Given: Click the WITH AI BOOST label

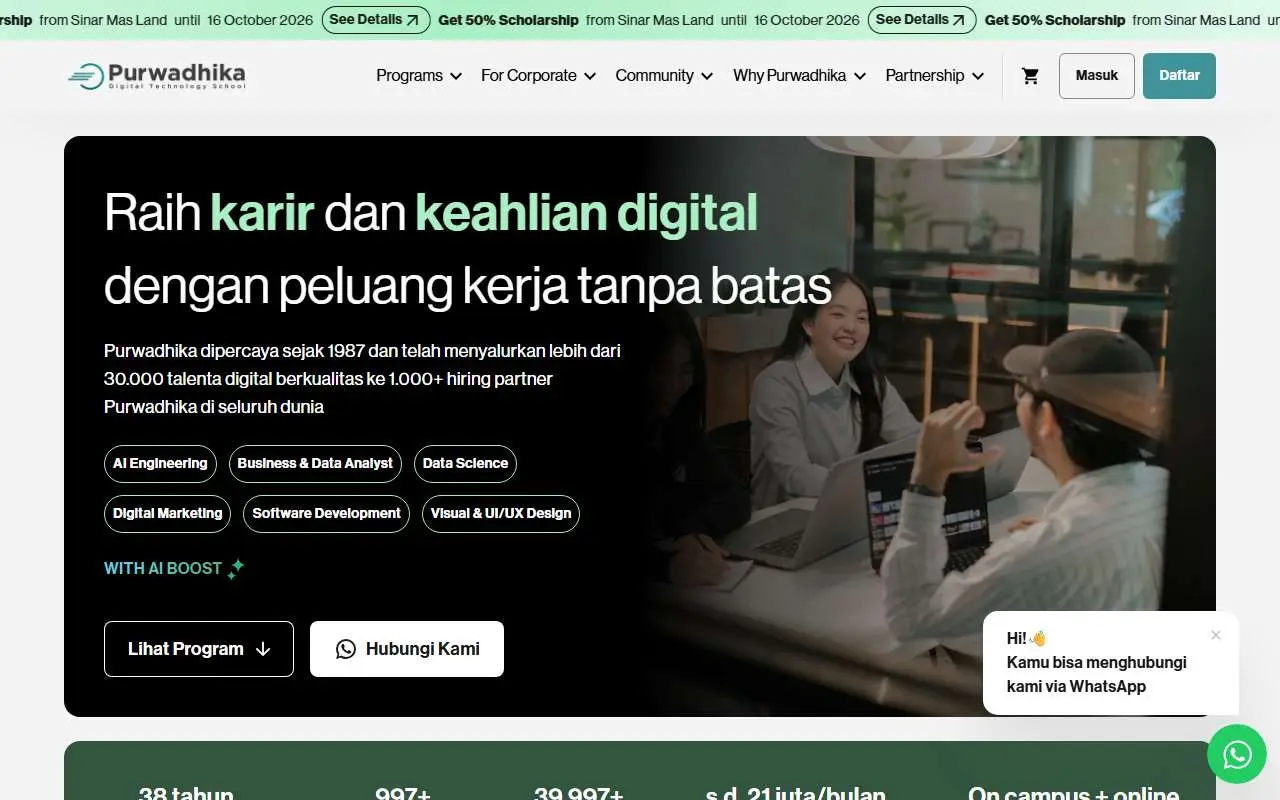Looking at the screenshot, I should pos(174,569).
